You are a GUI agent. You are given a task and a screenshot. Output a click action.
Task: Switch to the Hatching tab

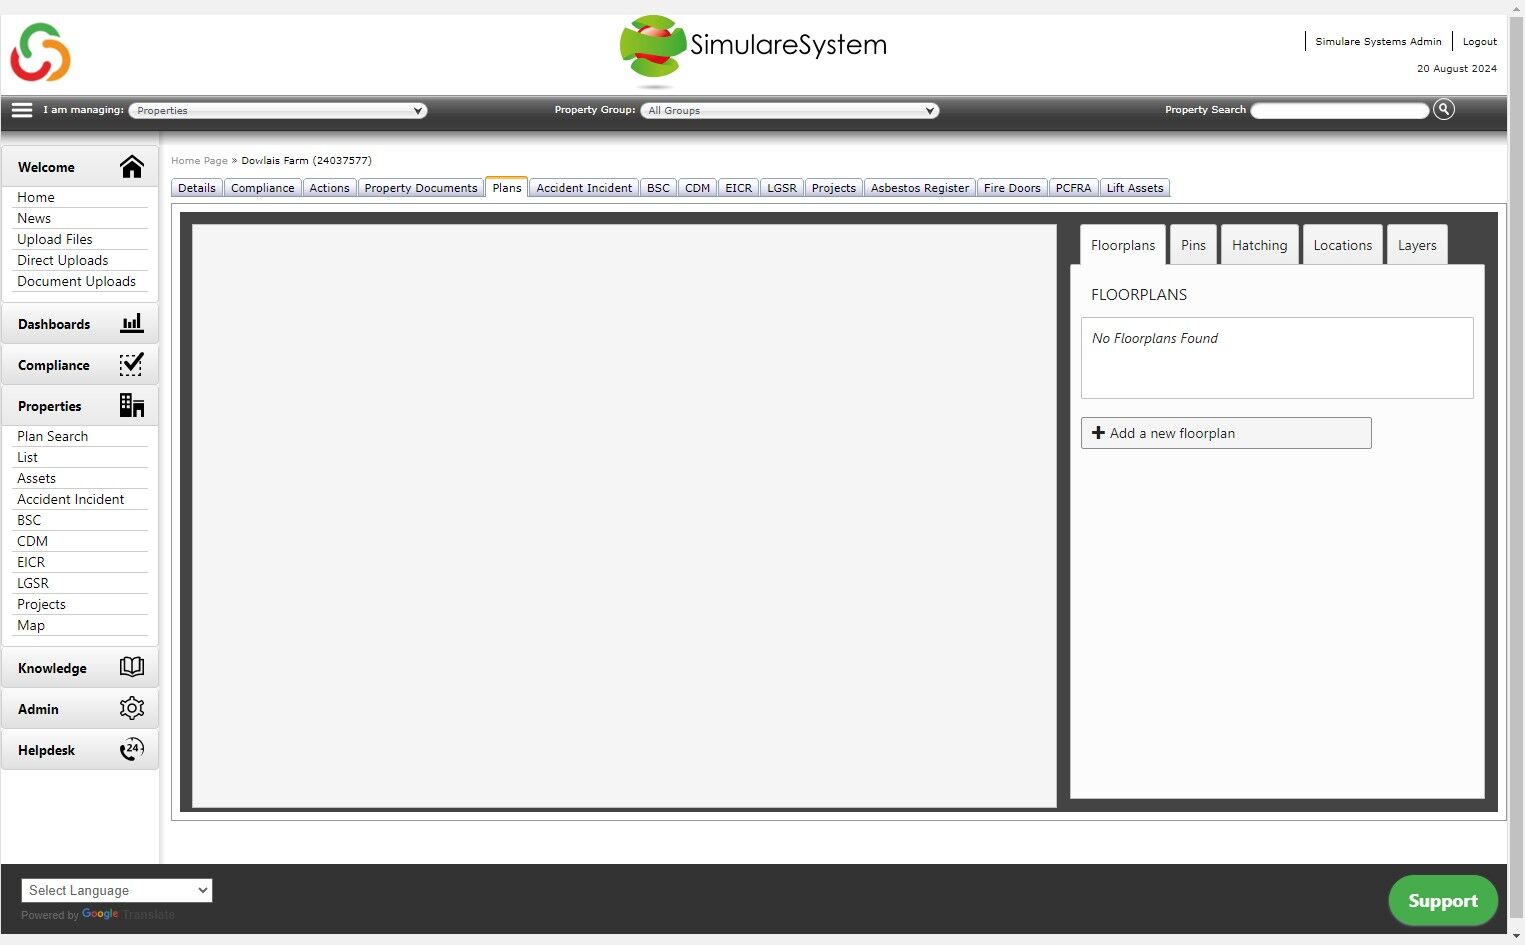tap(1259, 245)
